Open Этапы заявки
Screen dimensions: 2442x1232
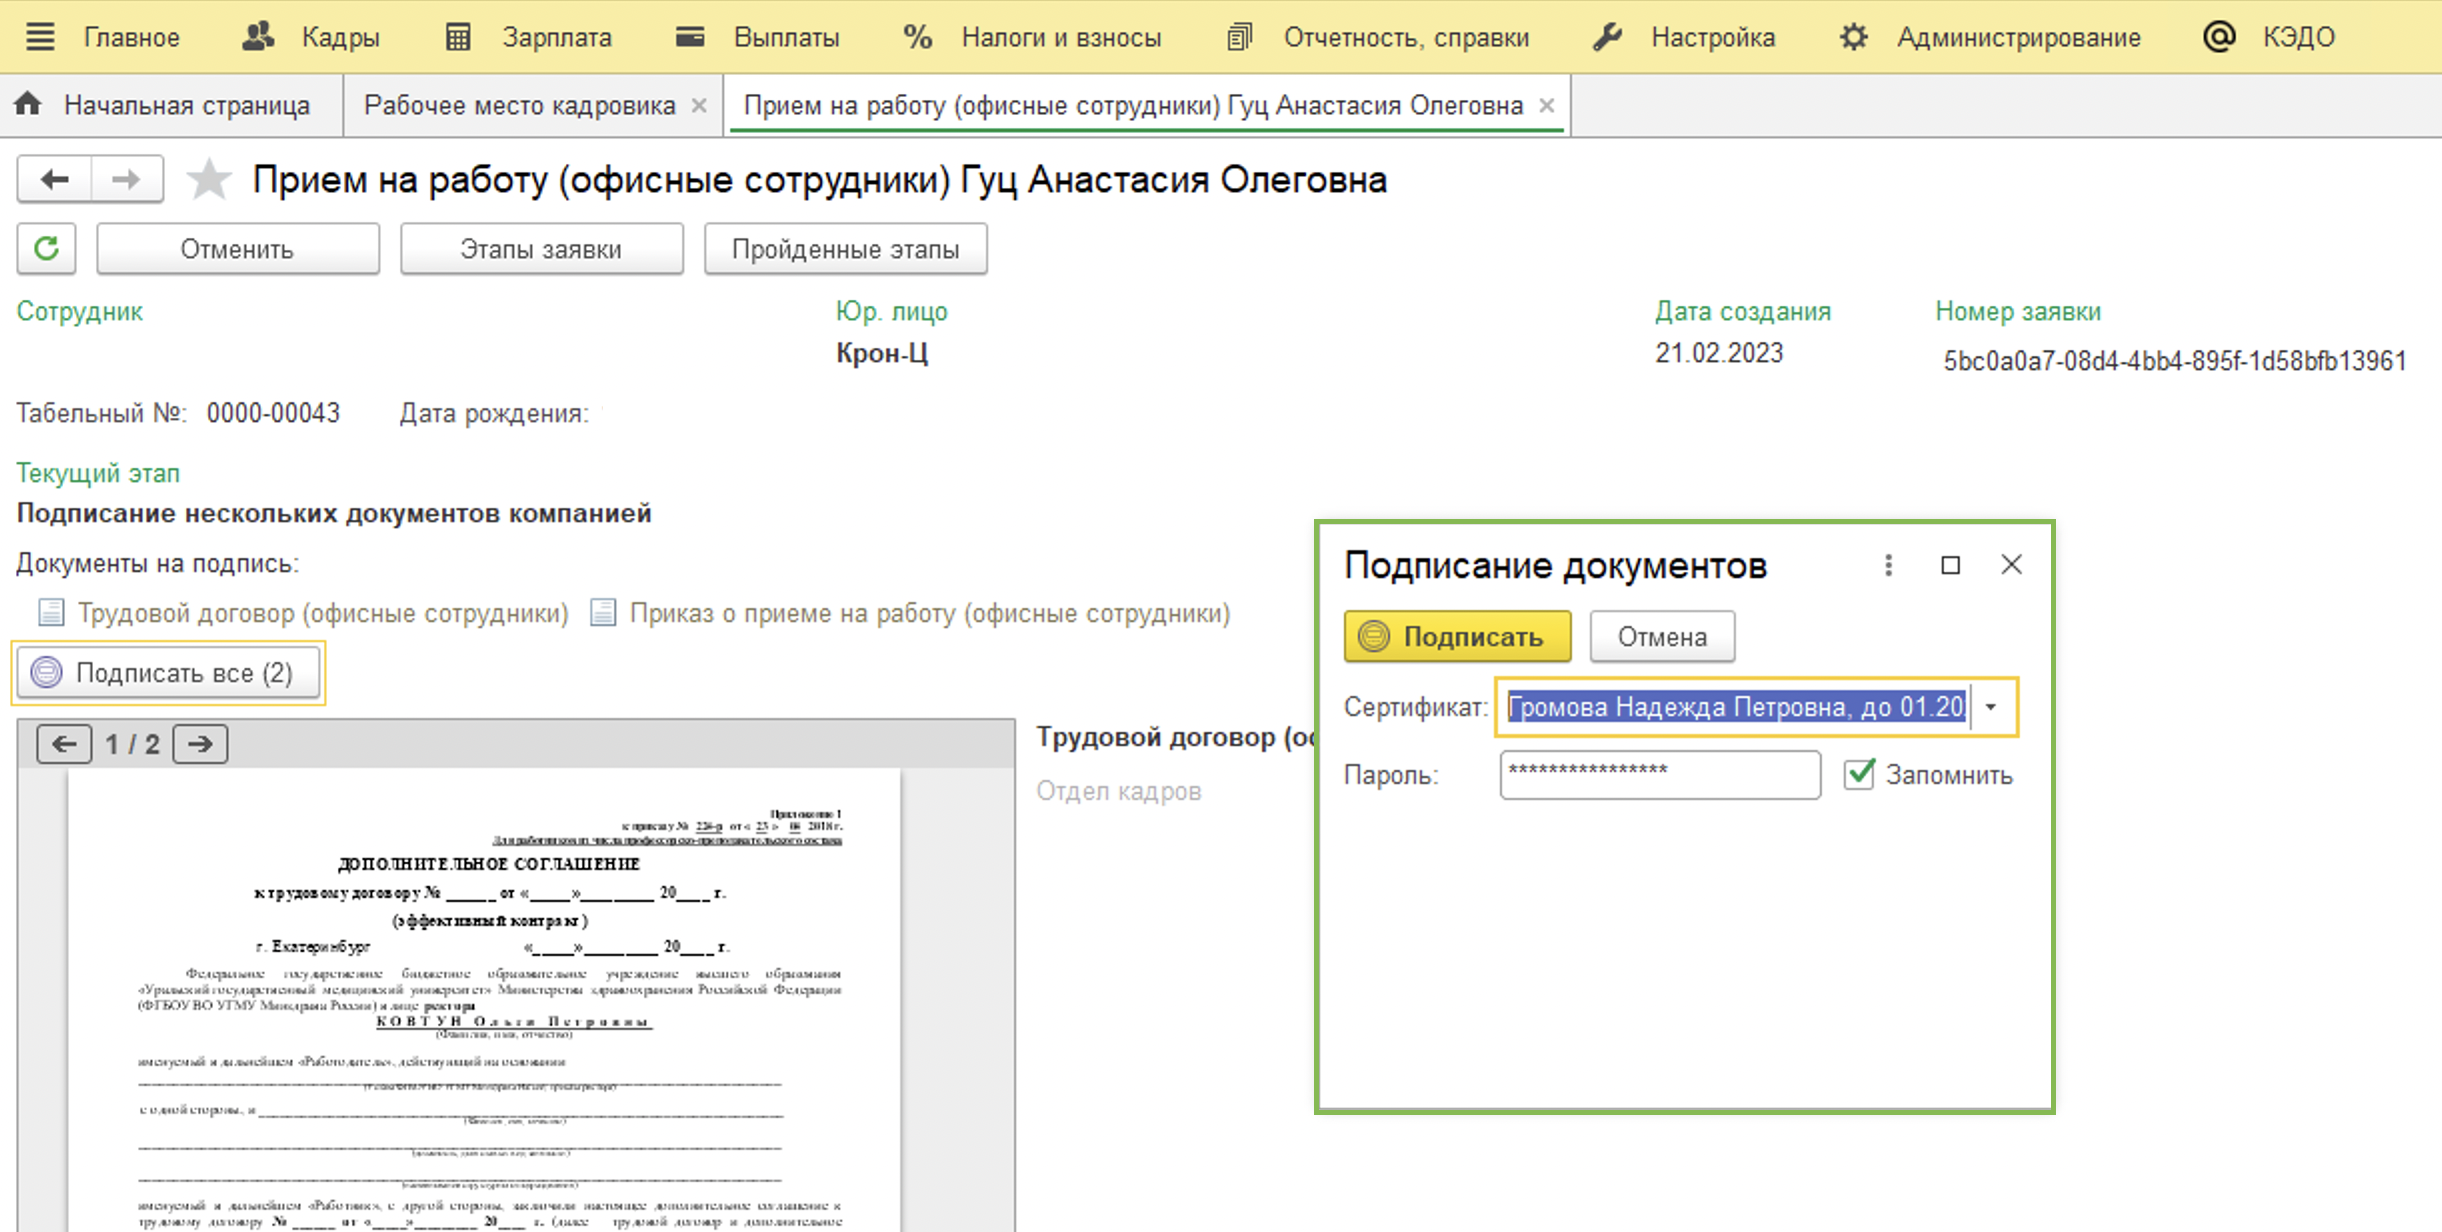[541, 248]
